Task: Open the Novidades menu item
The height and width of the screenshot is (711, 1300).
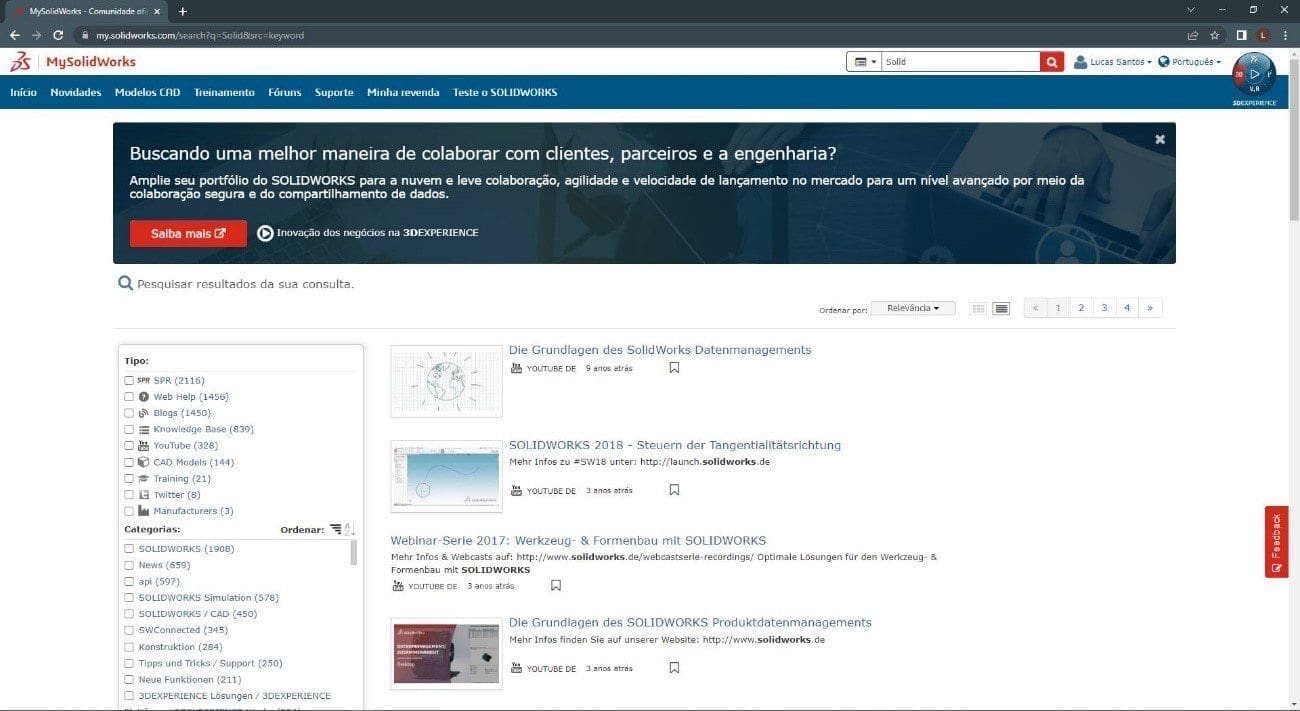Action: pyautogui.click(x=76, y=92)
